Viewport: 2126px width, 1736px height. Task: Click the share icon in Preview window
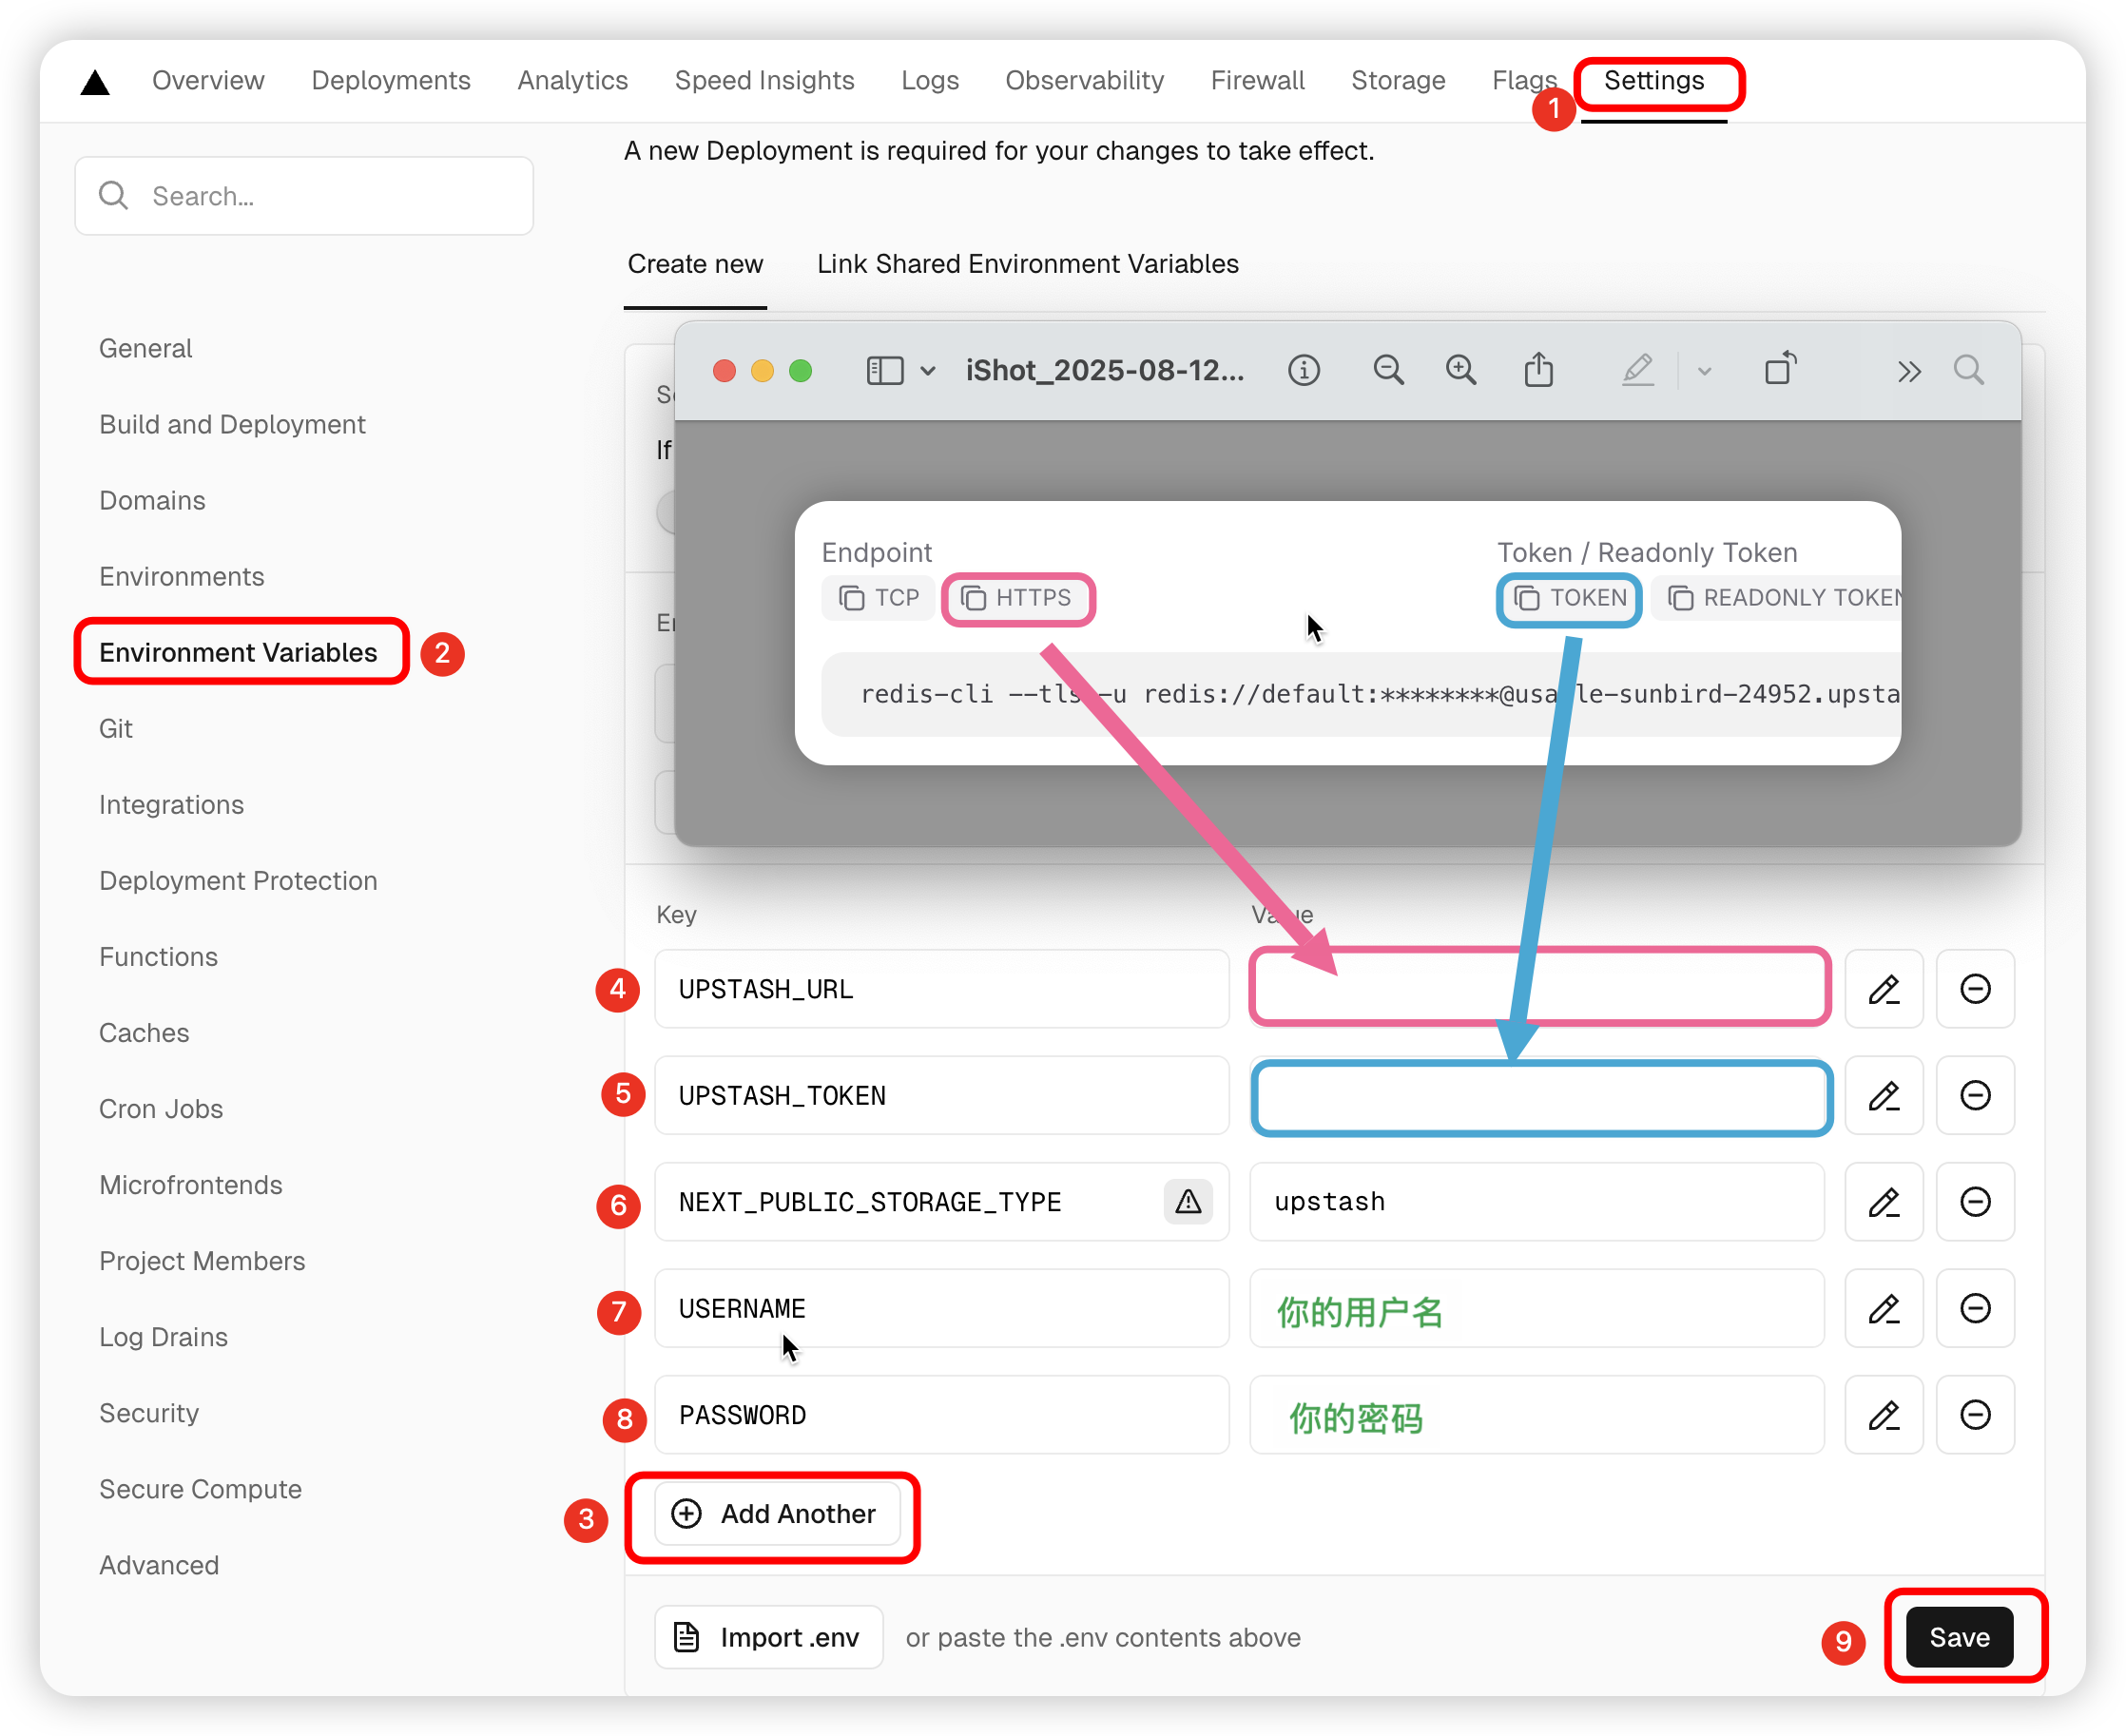coord(1538,371)
